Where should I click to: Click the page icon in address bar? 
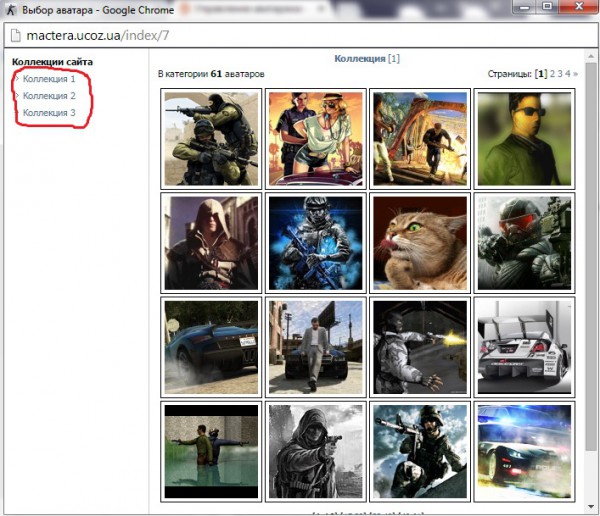(x=15, y=35)
